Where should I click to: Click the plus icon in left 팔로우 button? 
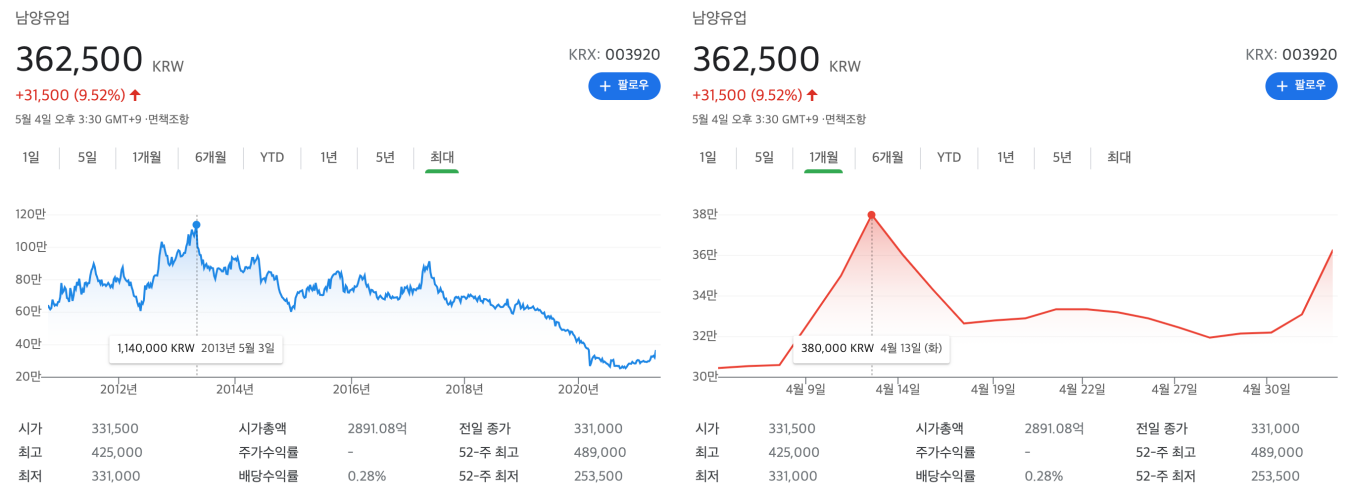pos(605,86)
